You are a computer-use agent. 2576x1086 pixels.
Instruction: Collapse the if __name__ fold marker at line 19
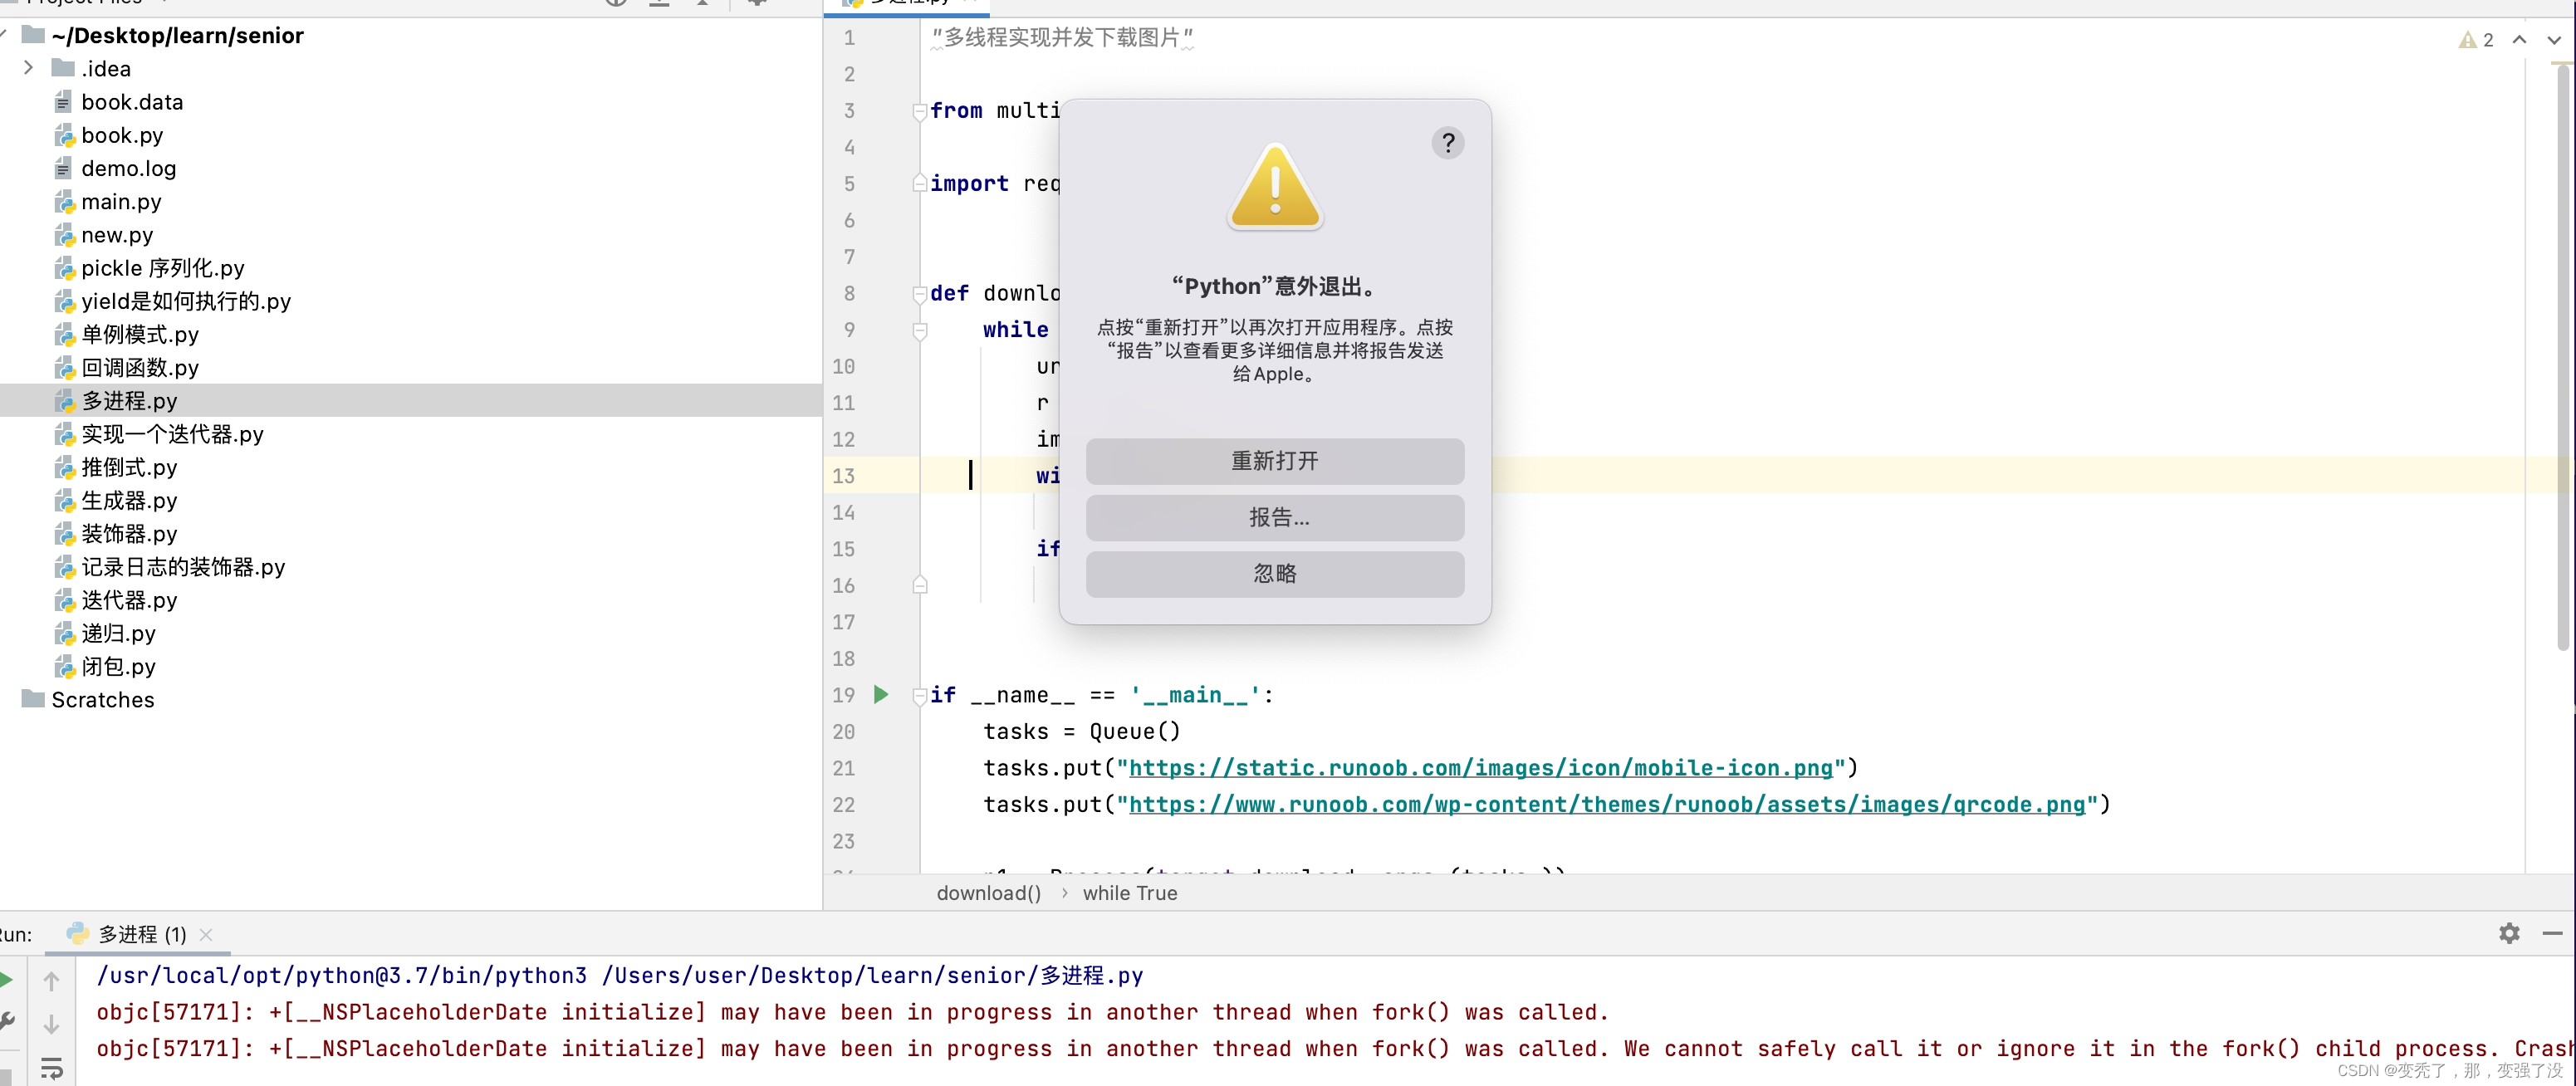(919, 695)
